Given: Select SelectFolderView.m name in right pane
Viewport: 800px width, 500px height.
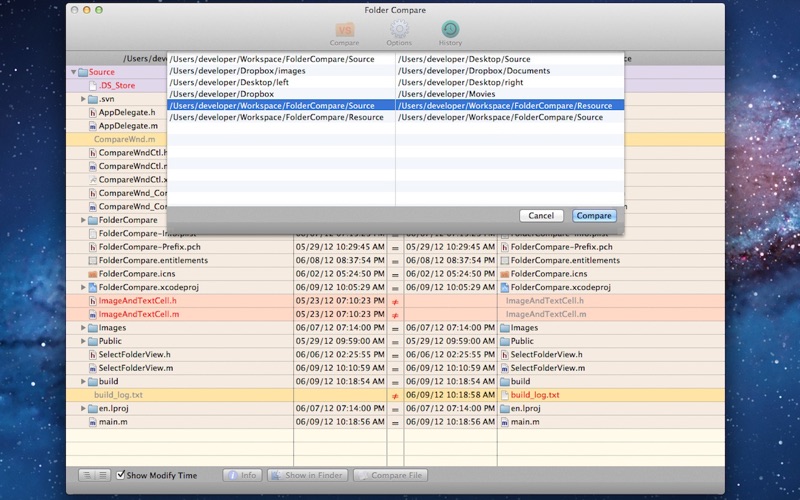Looking at the screenshot, I should pyautogui.click(x=548, y=368).
